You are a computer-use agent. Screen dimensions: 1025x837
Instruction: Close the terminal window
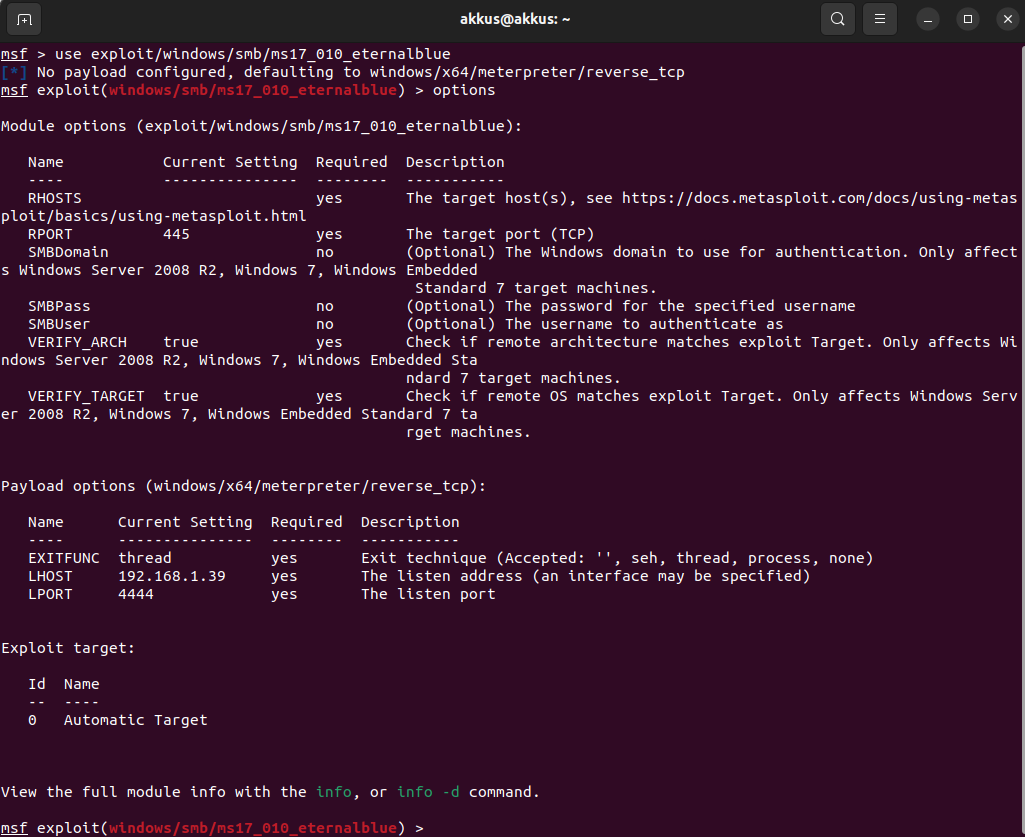pyautogui.click(x=1003, y=19)
